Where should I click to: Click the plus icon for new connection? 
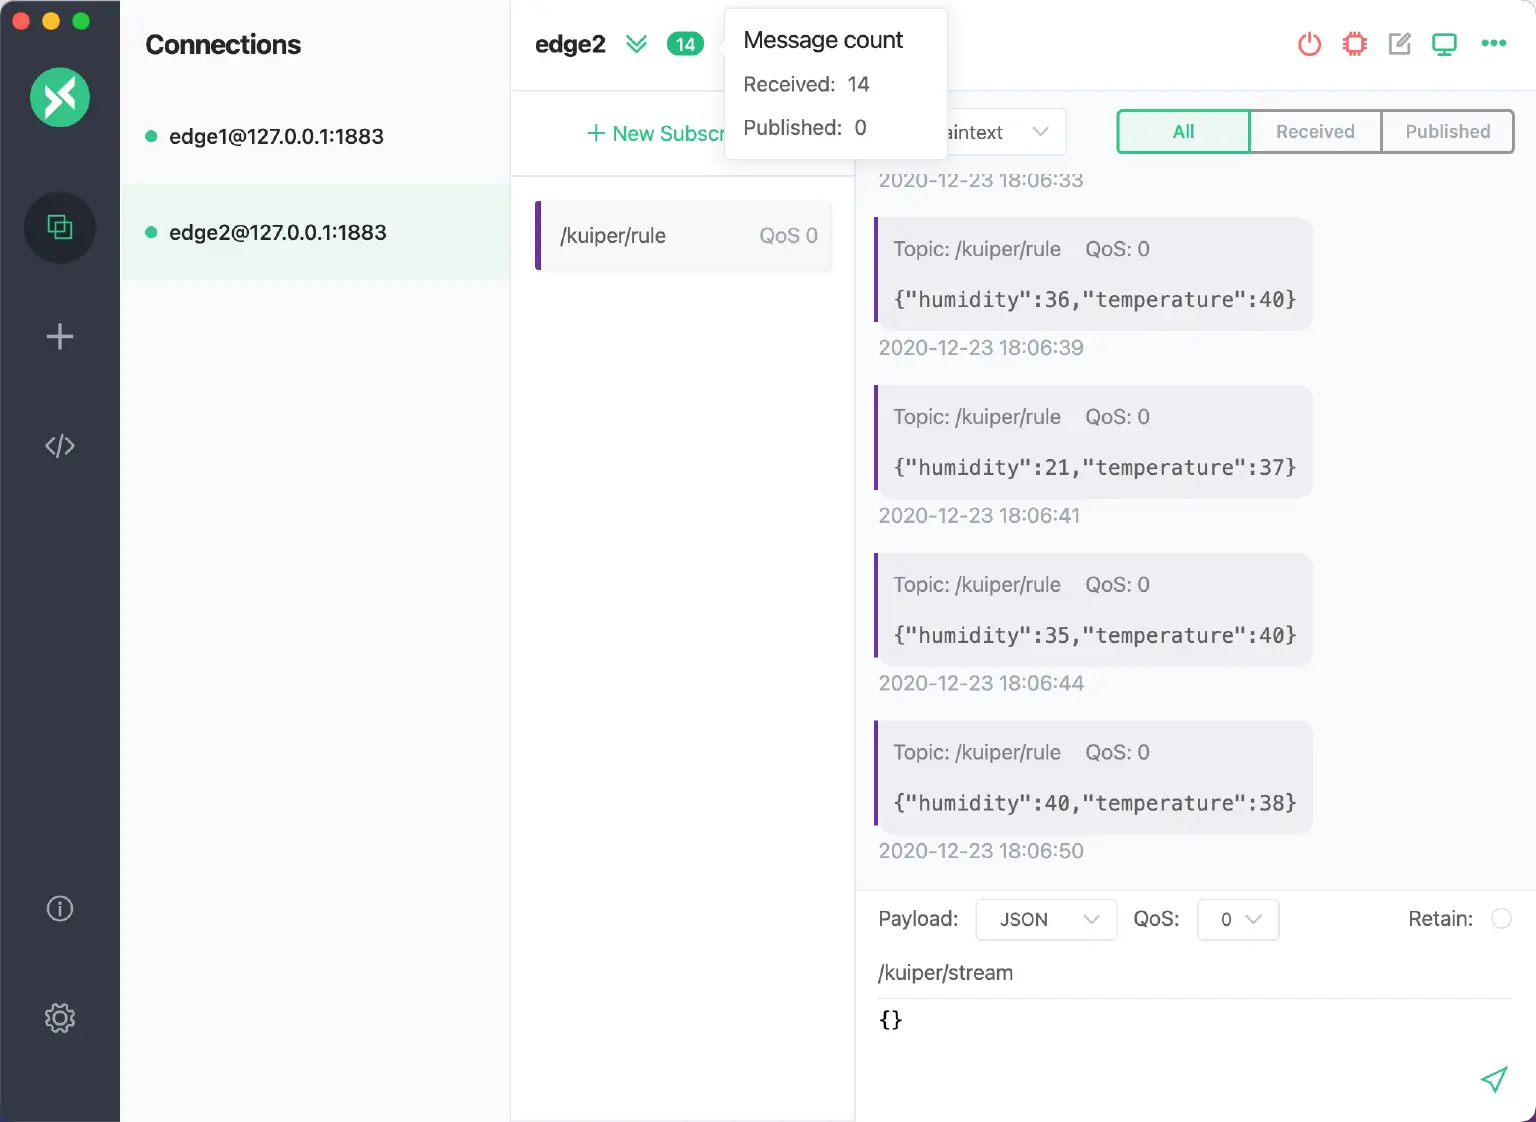coord(60,337)
